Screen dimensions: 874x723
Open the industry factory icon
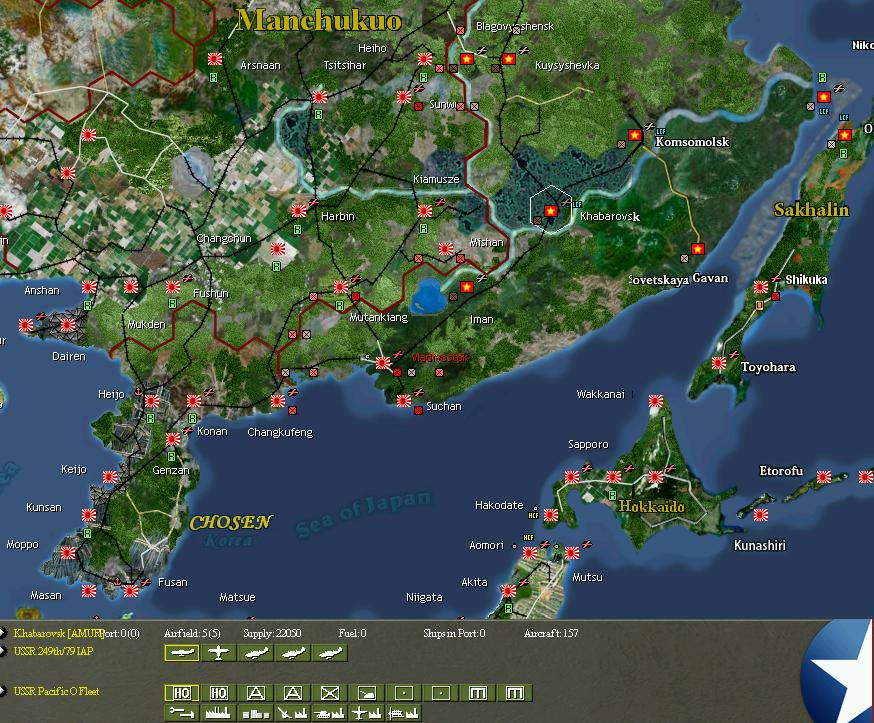click(x=218, y=713)
